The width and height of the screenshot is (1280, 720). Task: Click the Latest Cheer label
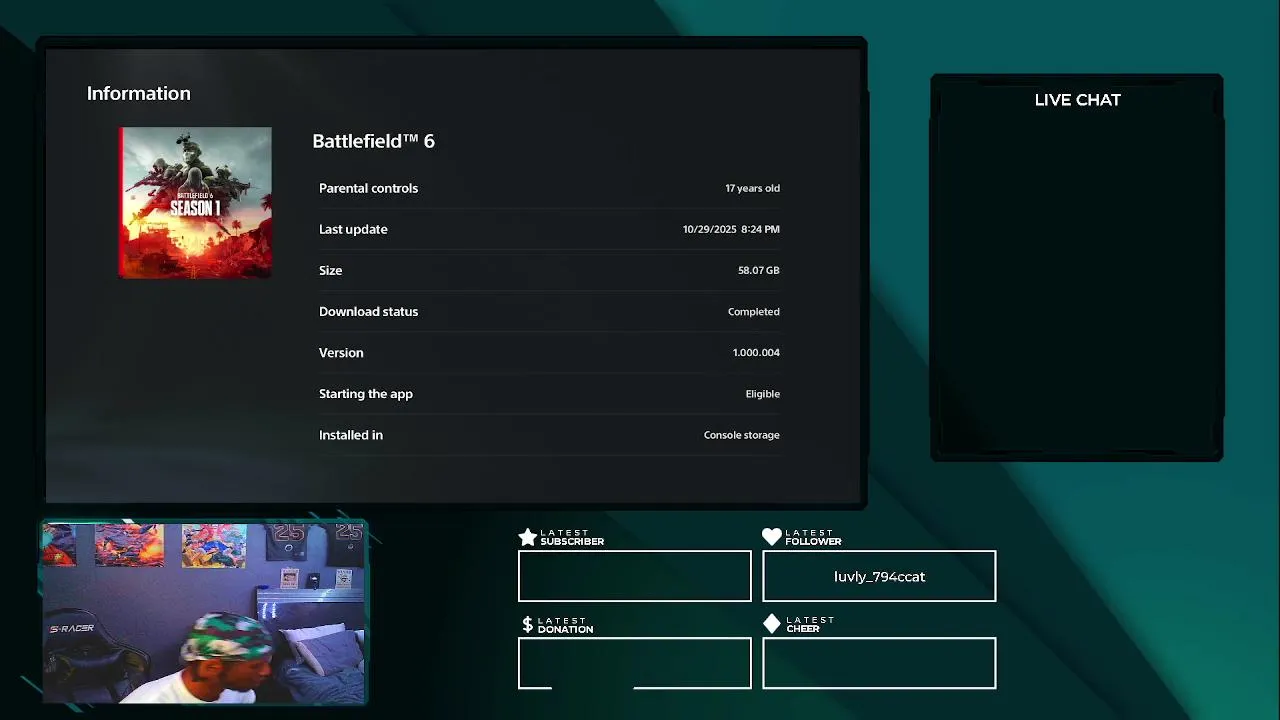[810, 624]
